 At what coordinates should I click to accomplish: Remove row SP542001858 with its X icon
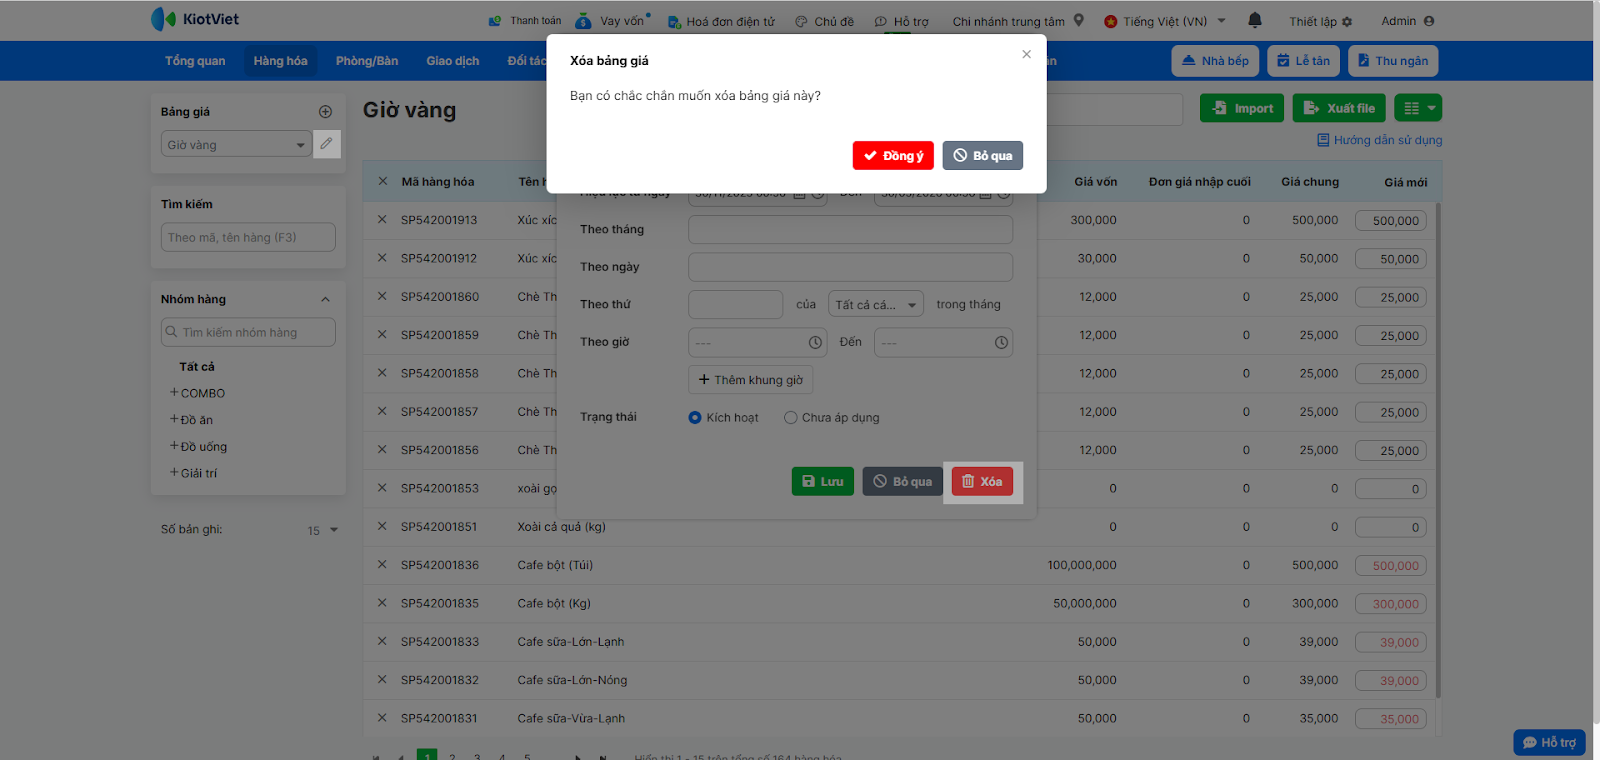(x=382, y=373)
